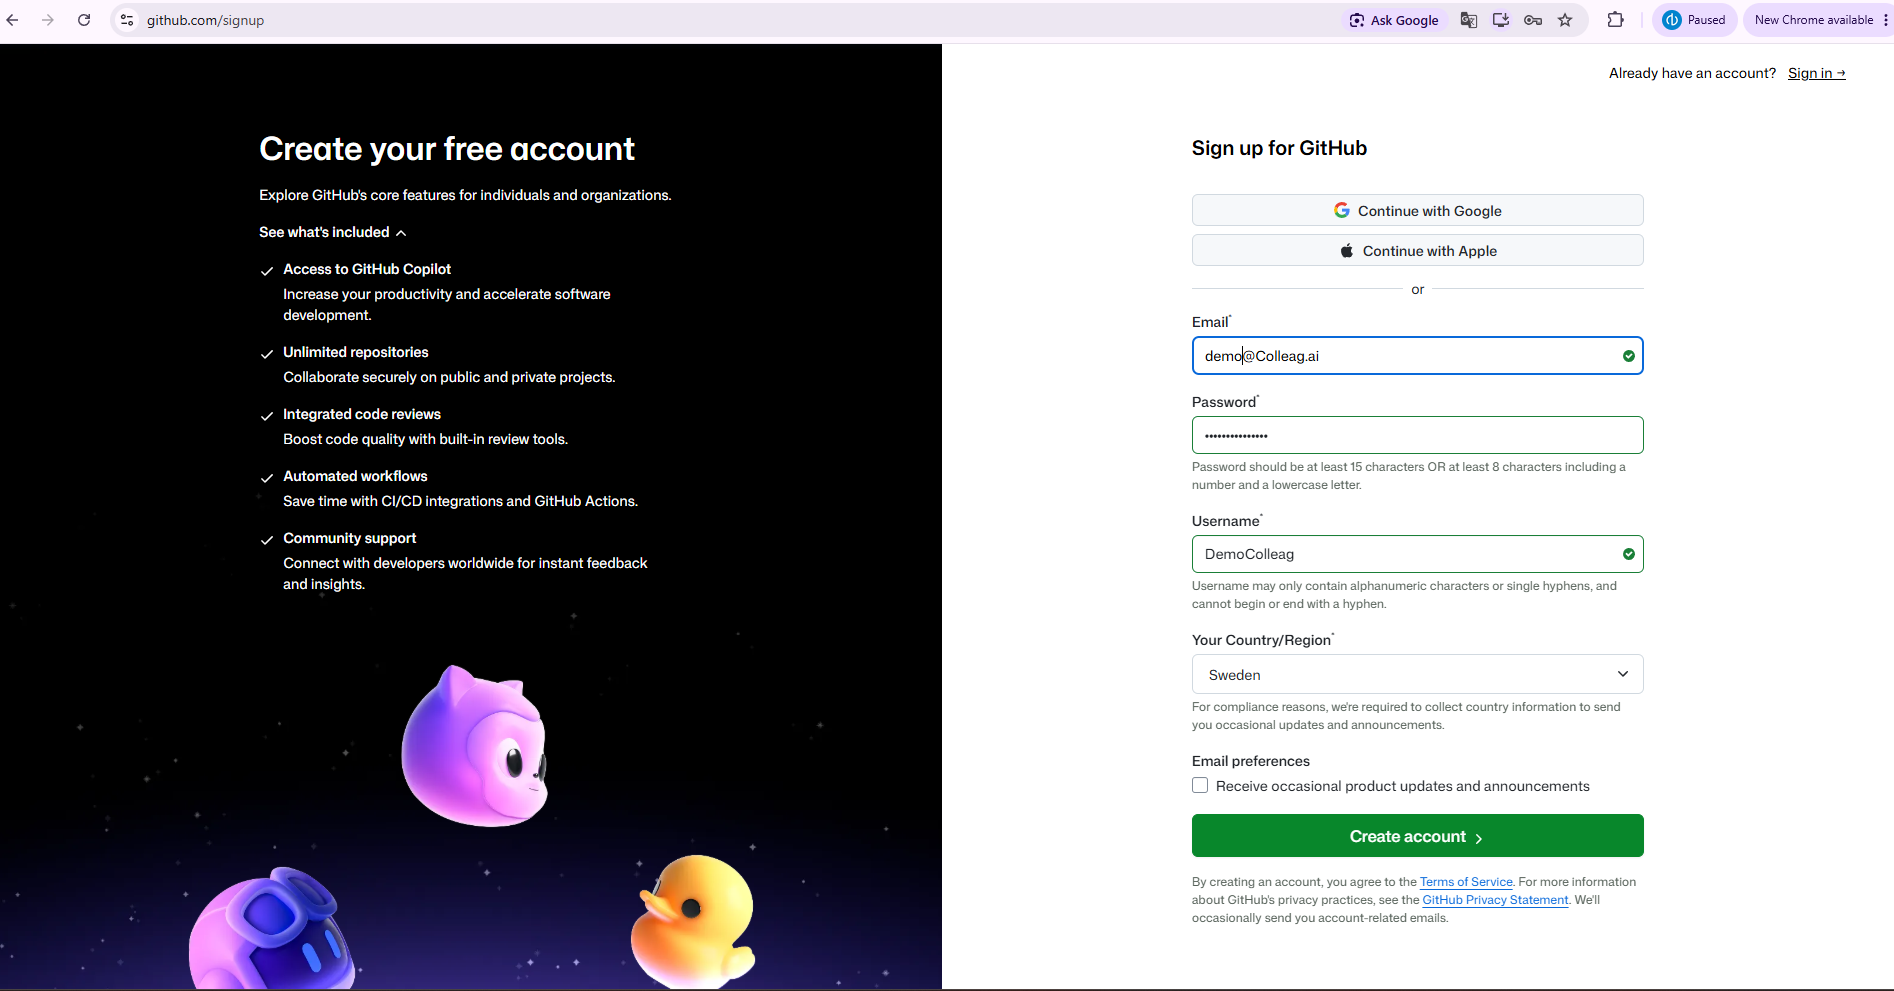The height and width of the screenshot is (991, 1894).
Task: Click the 'Automated workflows' feature title
Action: click(x=355, y=476)
